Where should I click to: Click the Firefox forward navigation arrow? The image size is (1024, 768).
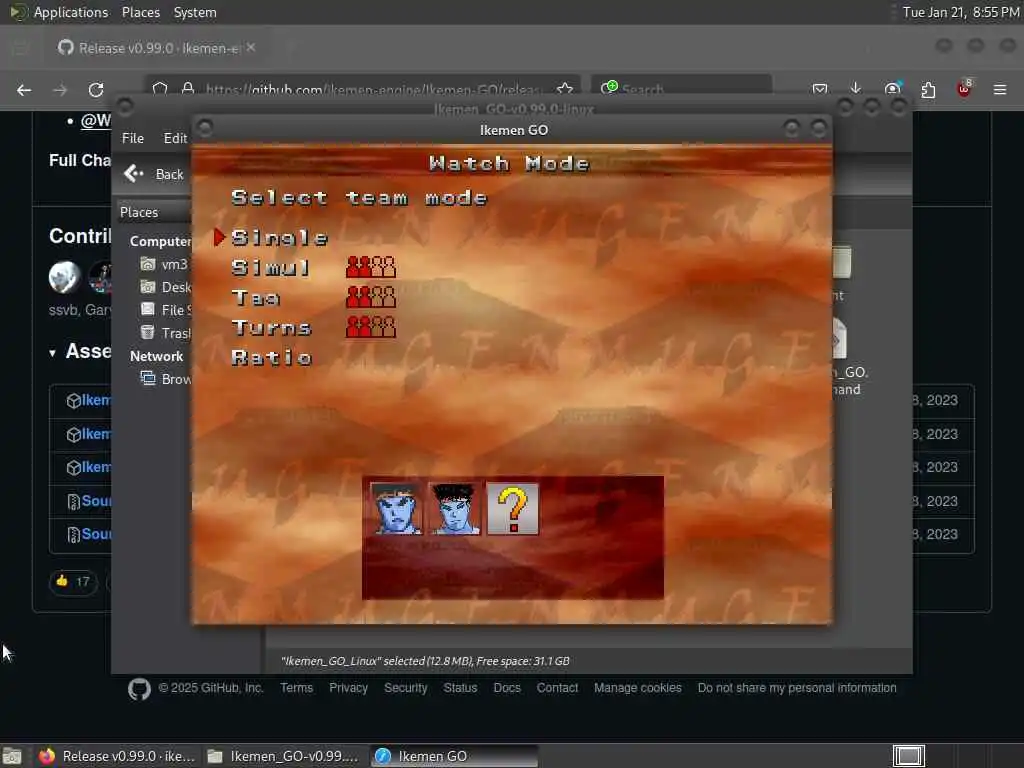tap(60, 90)
